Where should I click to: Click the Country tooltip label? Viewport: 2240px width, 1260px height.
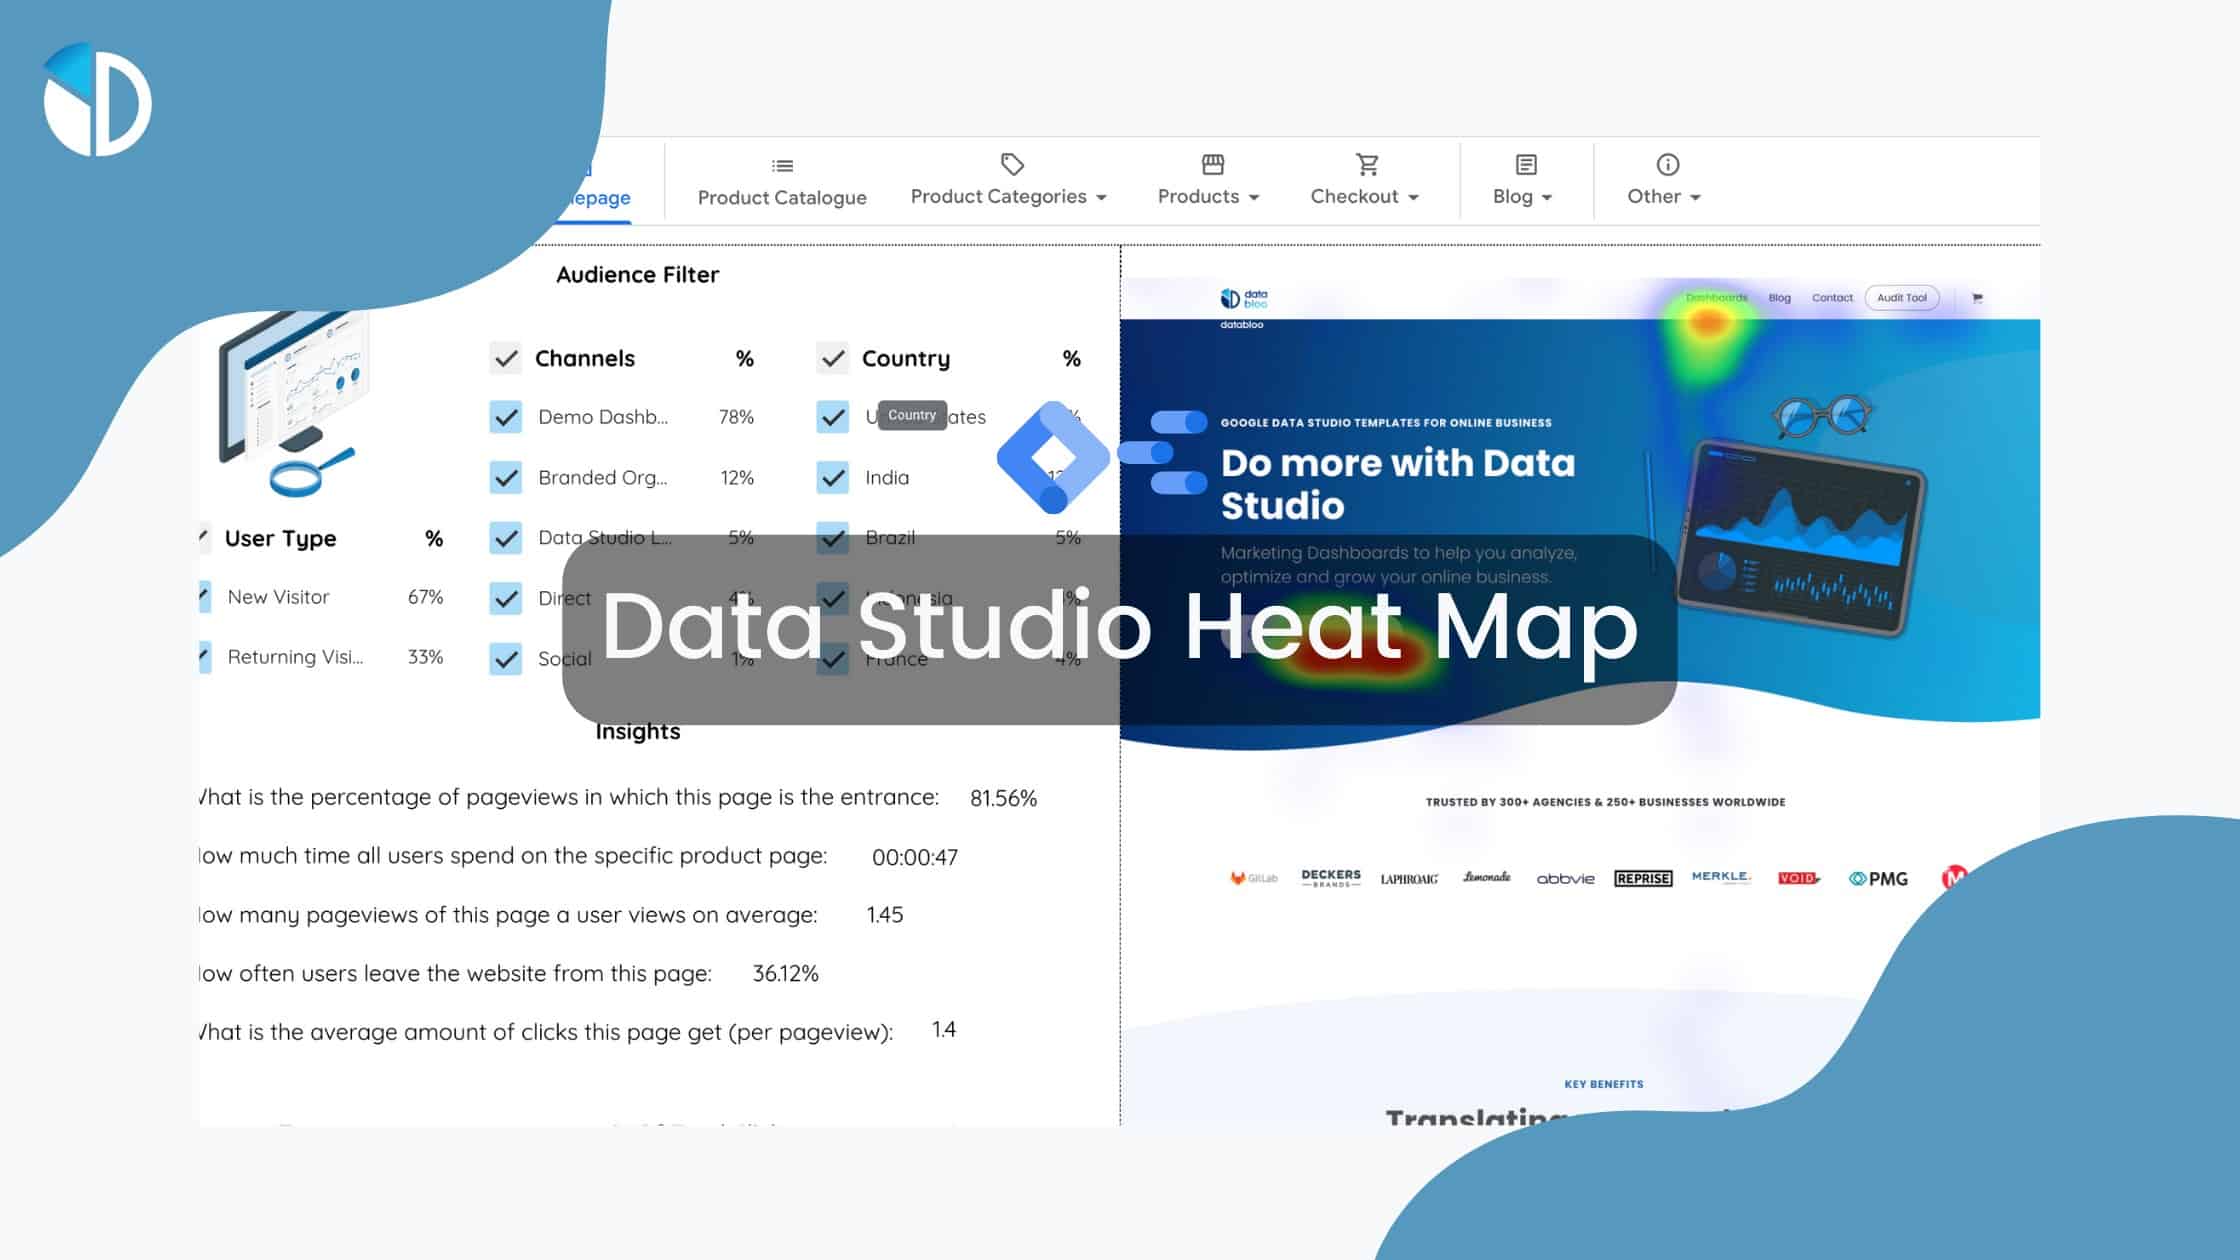pyautogui.click(x=911, y=414)
